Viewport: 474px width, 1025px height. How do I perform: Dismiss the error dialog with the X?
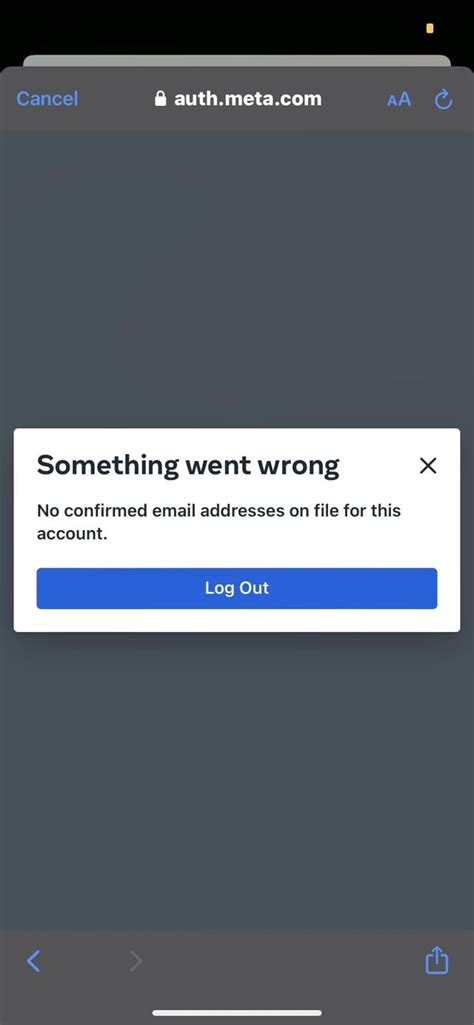click(x=428, y=465)
